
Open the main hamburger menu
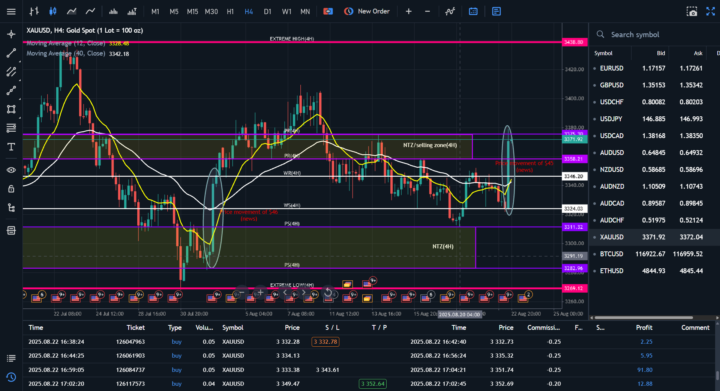[11, 11]
